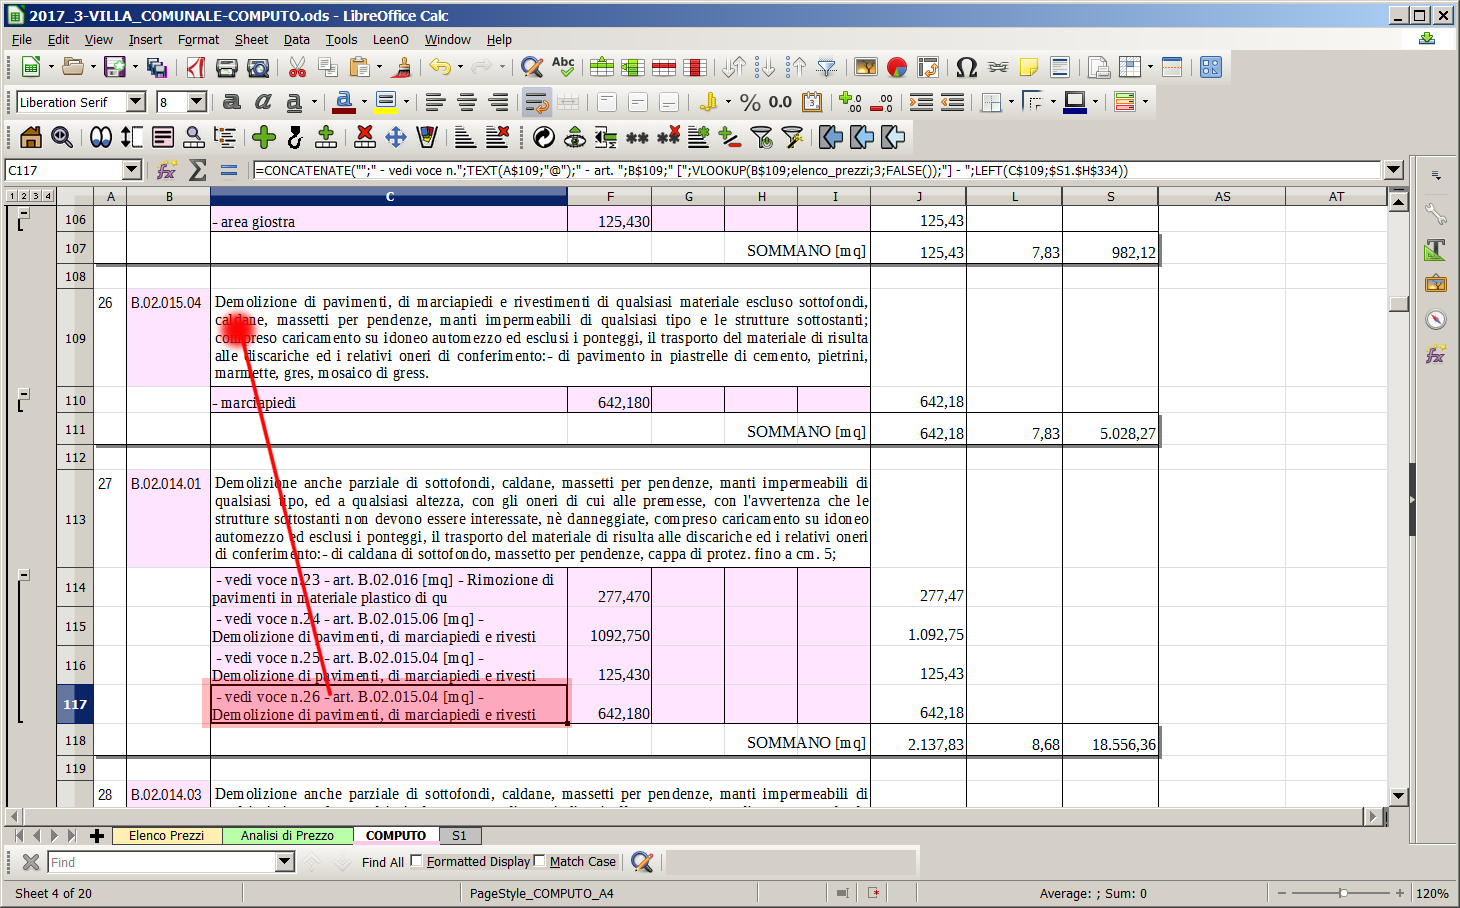Viewport: 1460px width, 908px height.
Task: Open the Find field history dropdown
Action: click(285, 862)
